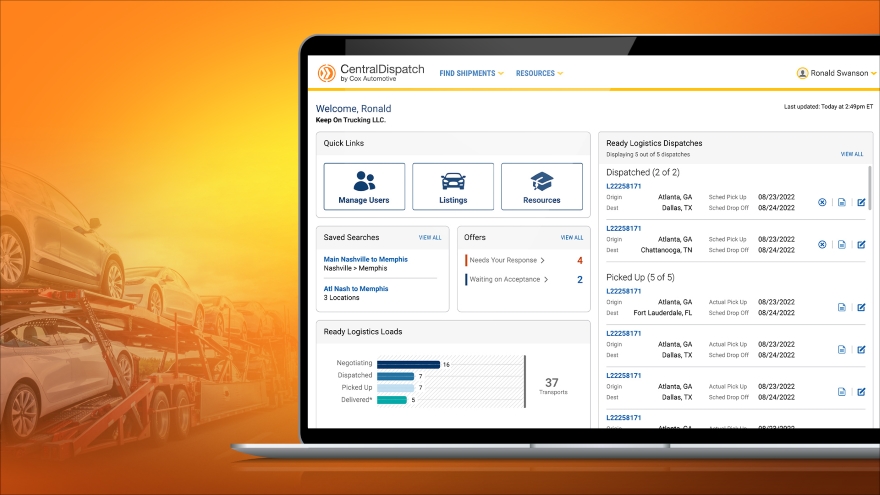880x495 pixels.
Task: Cancel the Chattanooga, TN dispatch
Action: coord(822,244)
